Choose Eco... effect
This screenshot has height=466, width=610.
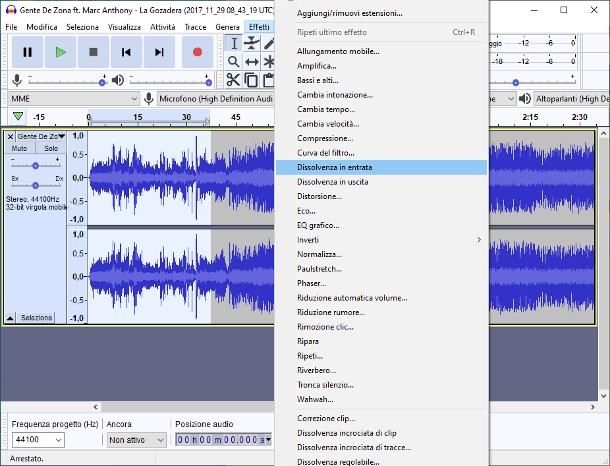tap(381, 211)
